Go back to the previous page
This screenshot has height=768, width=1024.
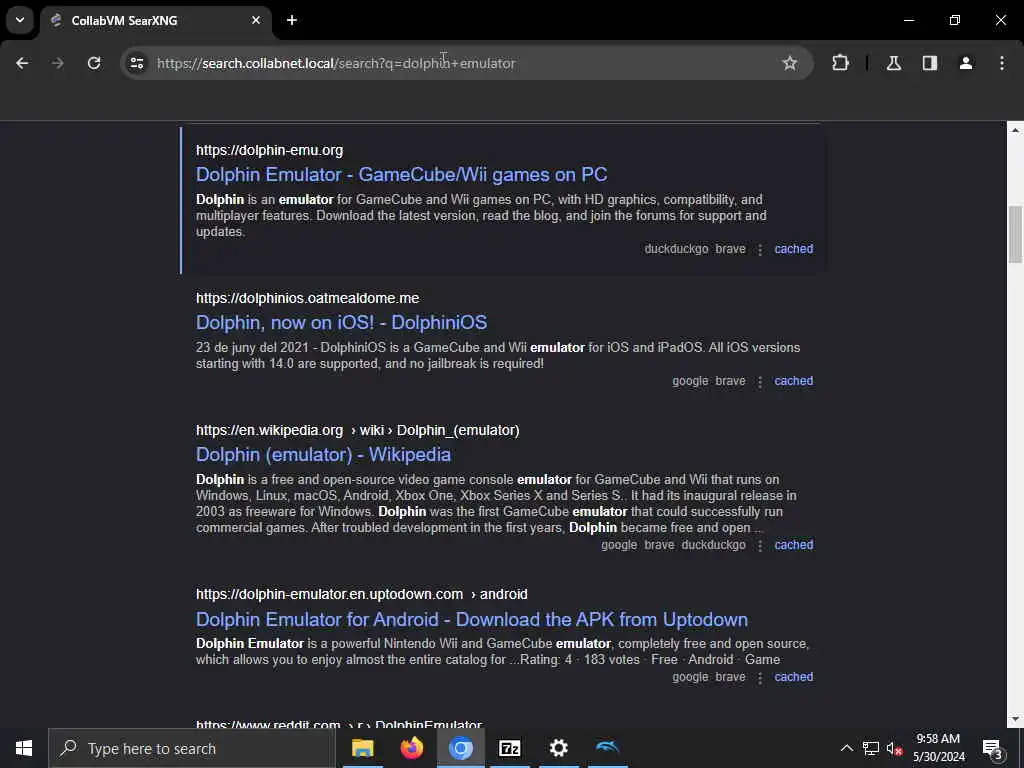pyautogui.click(x=22, y=63)
